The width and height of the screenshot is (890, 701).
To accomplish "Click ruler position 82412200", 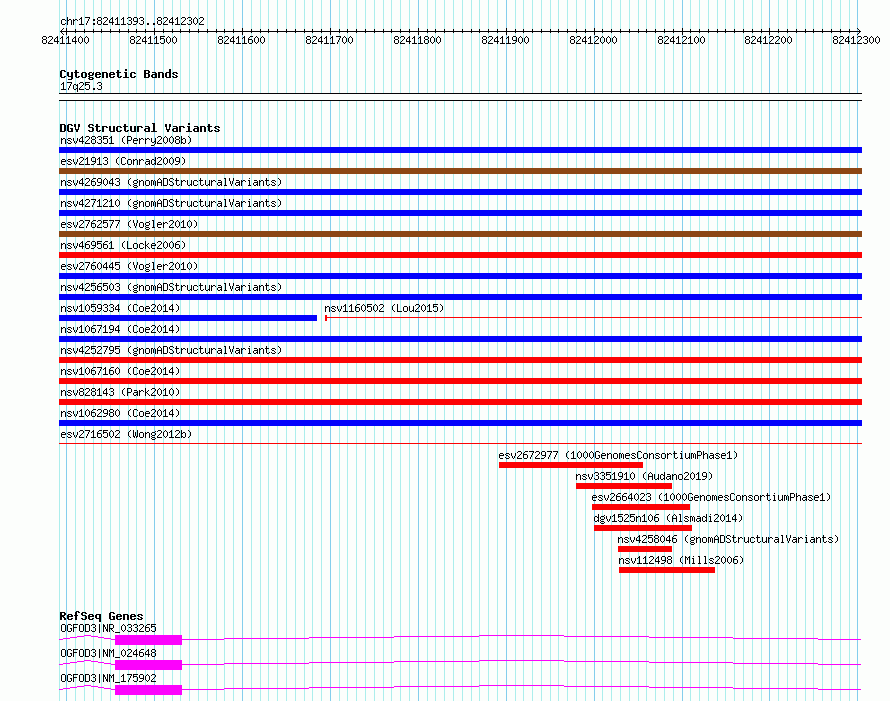I will (x=769, y=40).
